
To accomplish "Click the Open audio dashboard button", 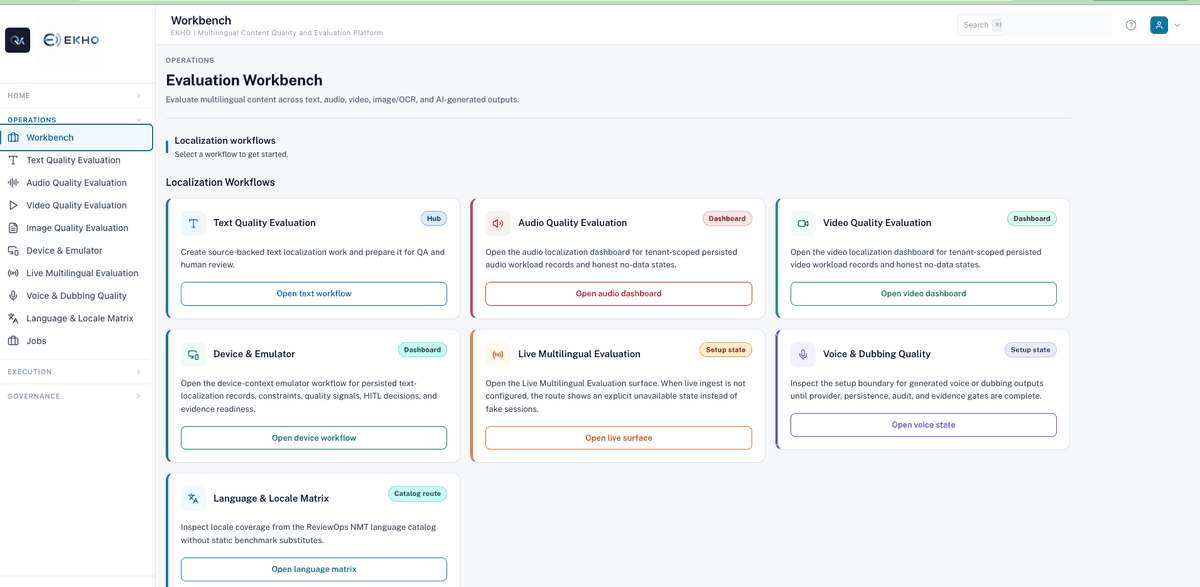I will coord(619,294).
